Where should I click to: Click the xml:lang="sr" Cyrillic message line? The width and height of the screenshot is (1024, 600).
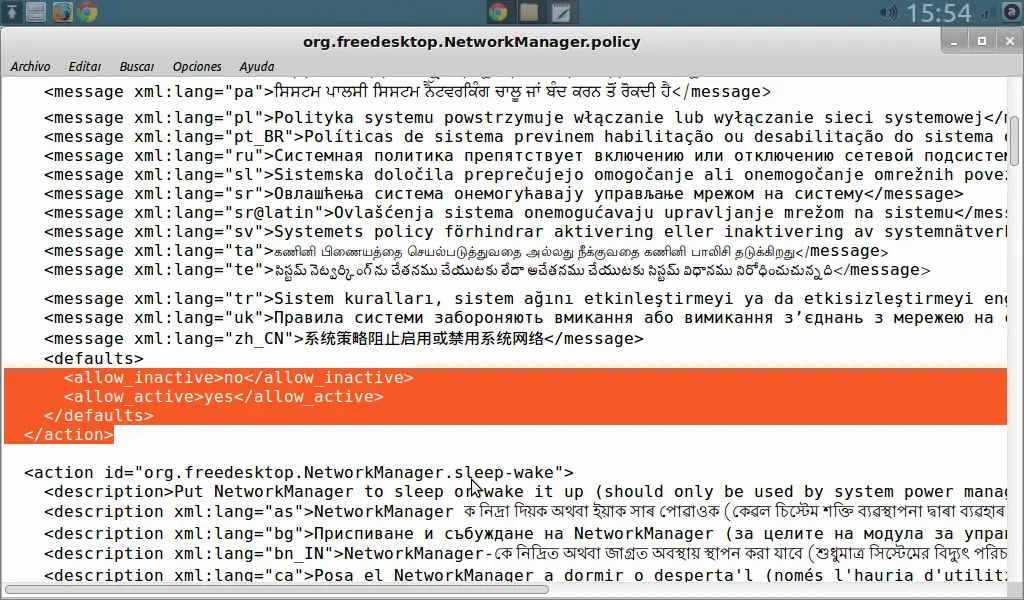pos(504,193)
